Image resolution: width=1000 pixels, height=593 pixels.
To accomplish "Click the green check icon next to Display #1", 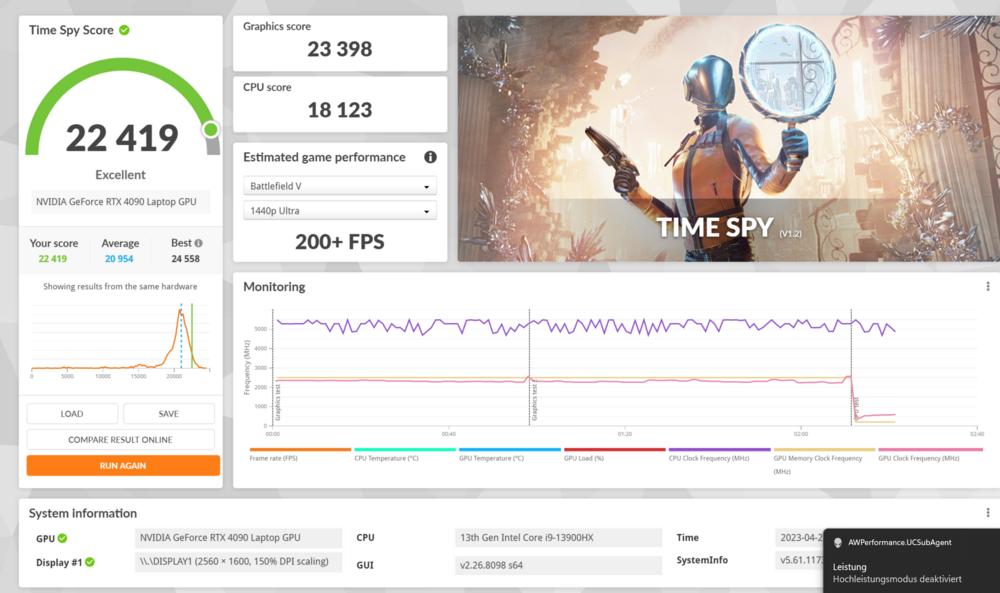I will 90,562.
